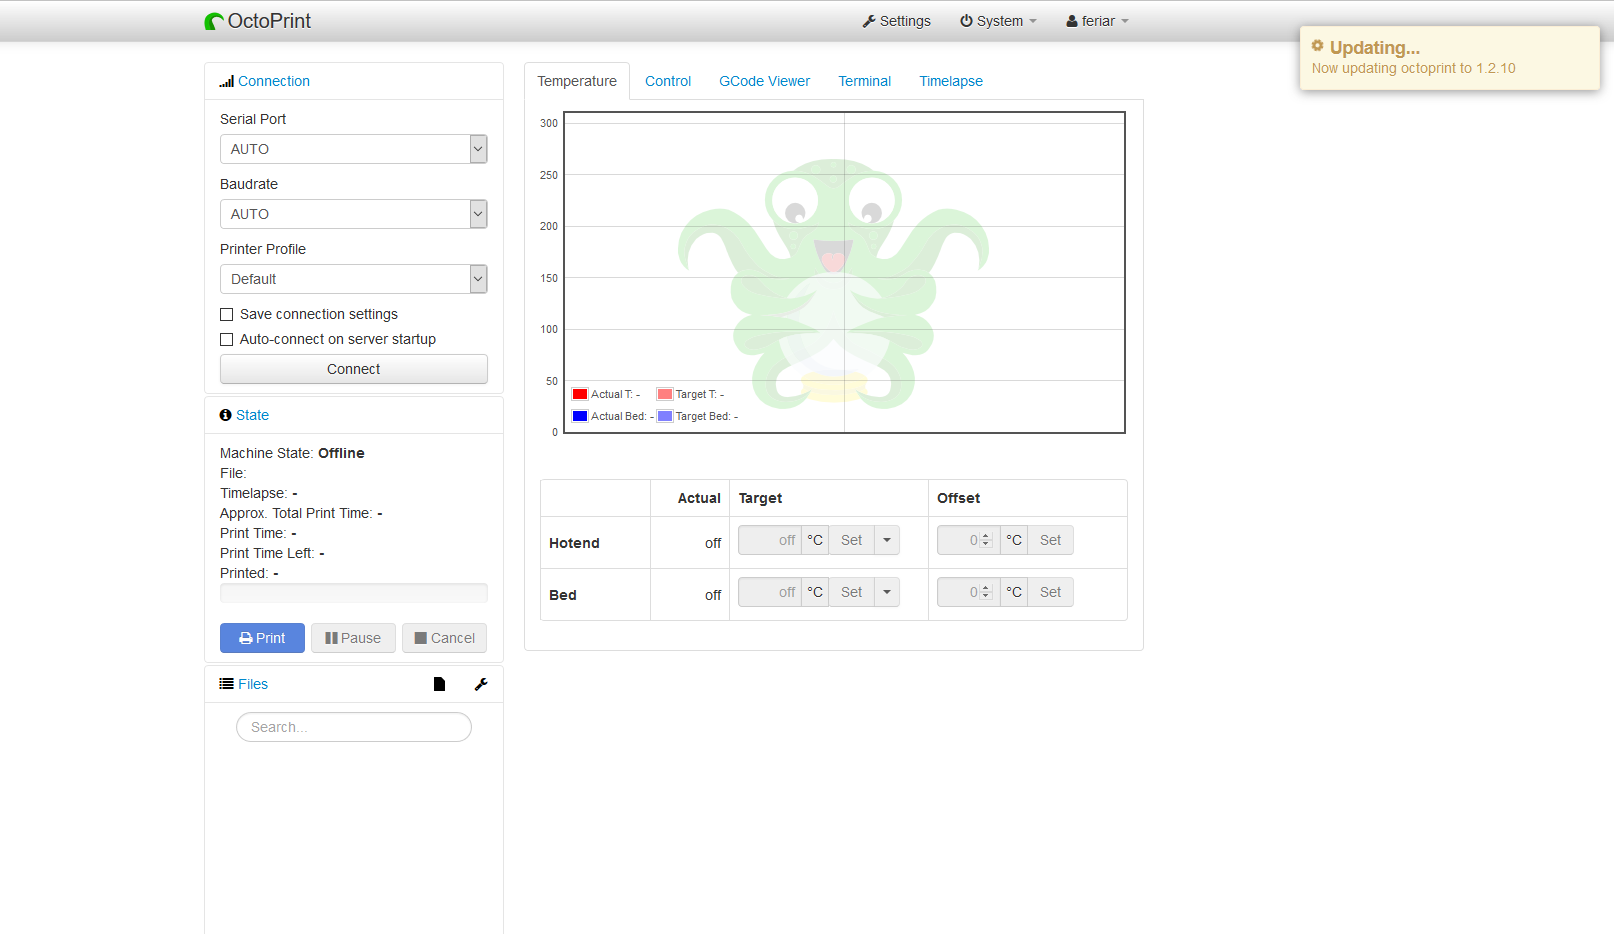1614x934 pixels.
Task: Click the light blue Target Bed swatch
Action: pos(665,416)
